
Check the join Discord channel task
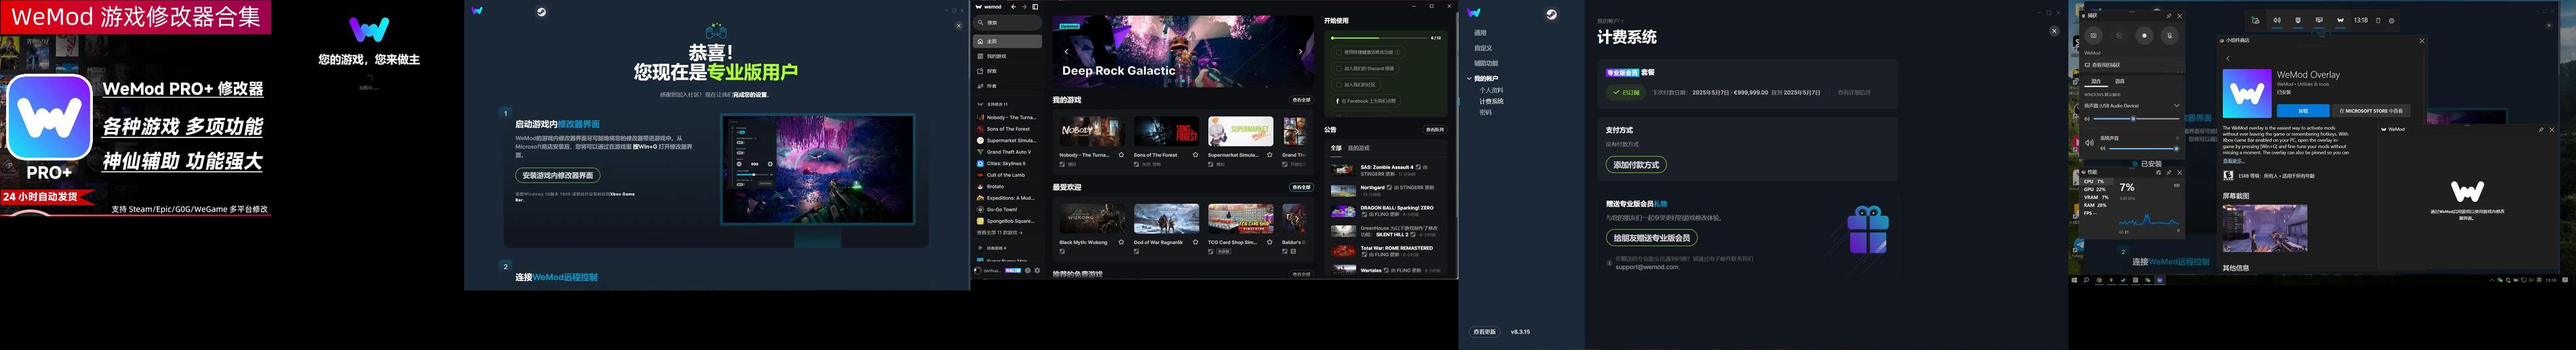(1339, 69)
